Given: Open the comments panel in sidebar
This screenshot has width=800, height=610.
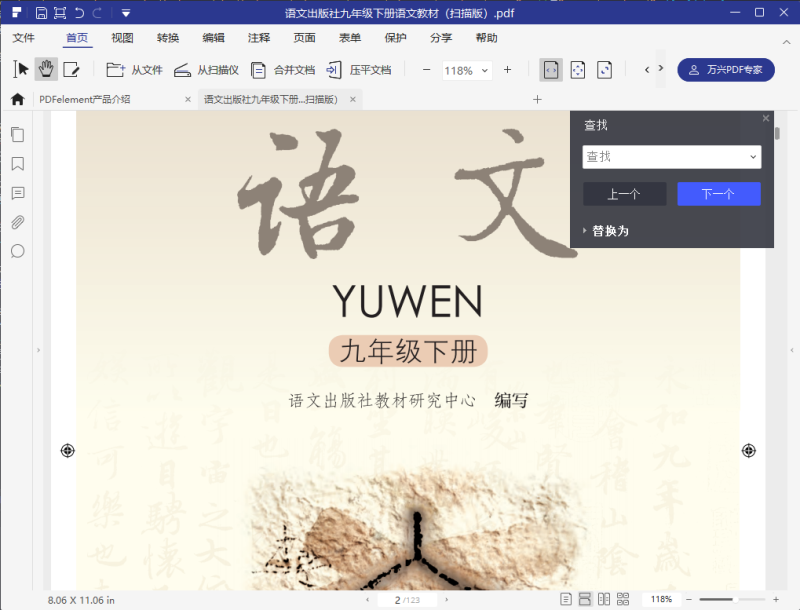Looking at the screenshot, I should click(x=17, y=193).
